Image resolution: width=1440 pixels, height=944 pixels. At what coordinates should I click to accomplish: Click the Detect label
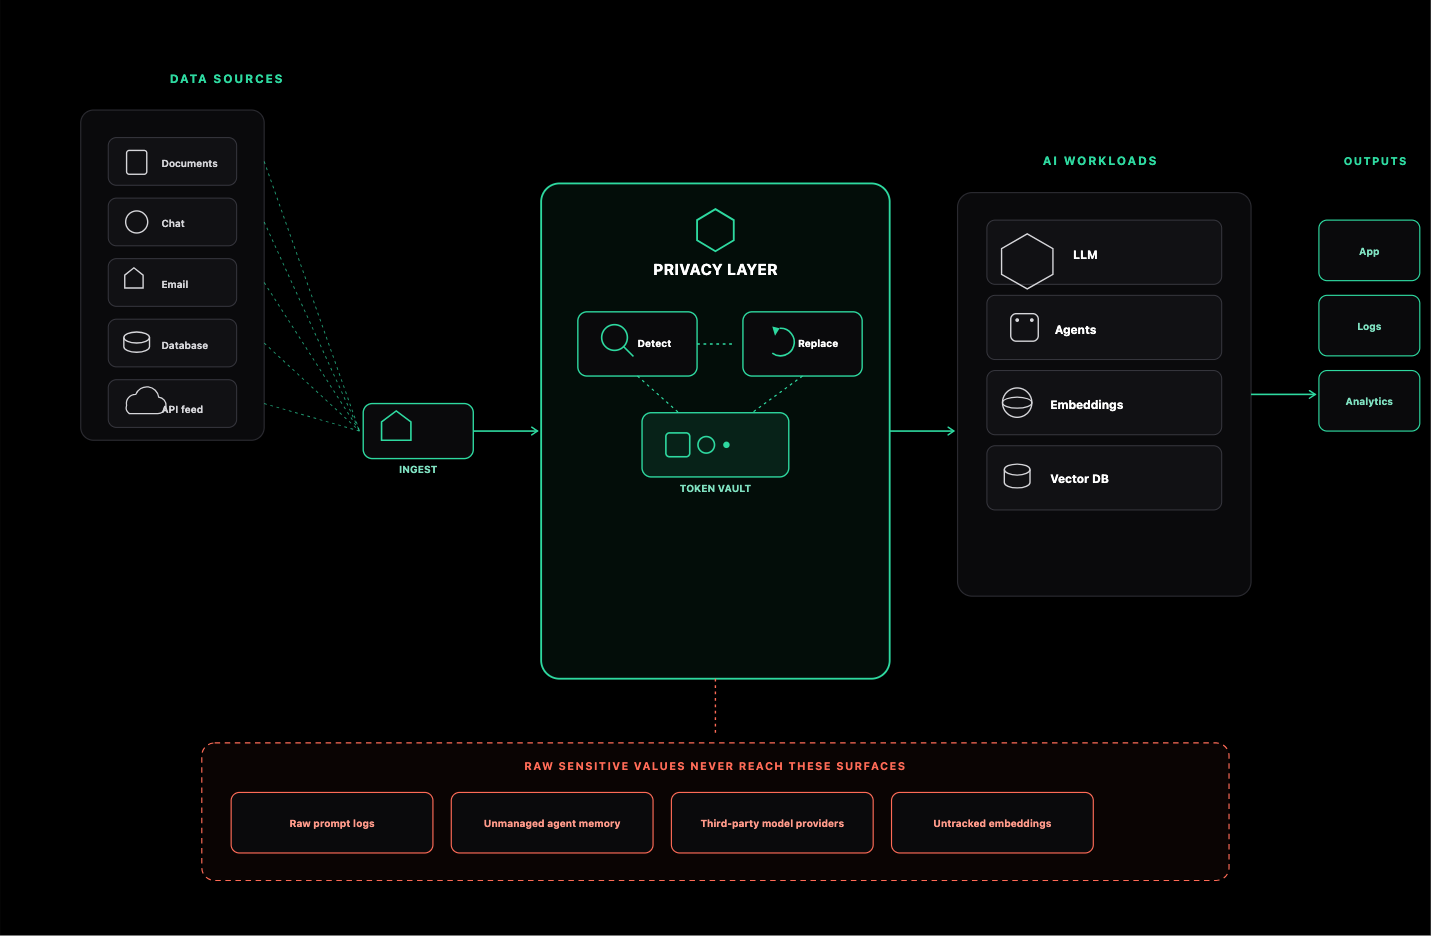click(654, 343)
